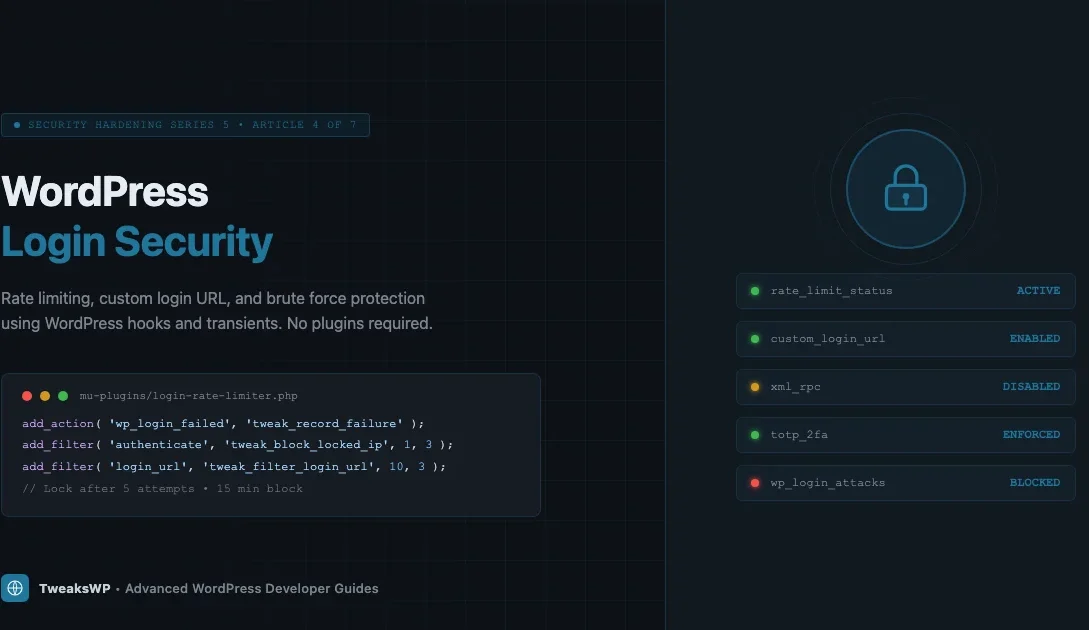Click the green indicator next to totp_2fa

754,434
